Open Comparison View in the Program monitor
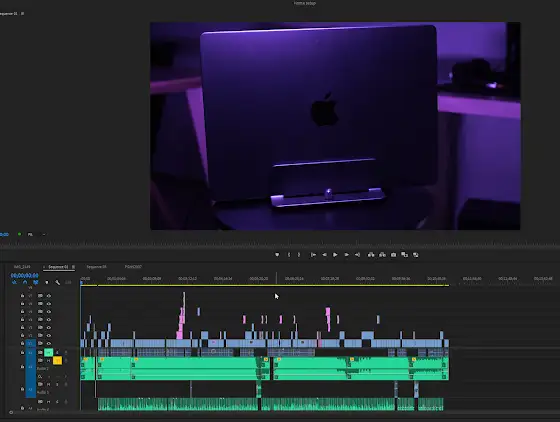 [x=404, y=255]
